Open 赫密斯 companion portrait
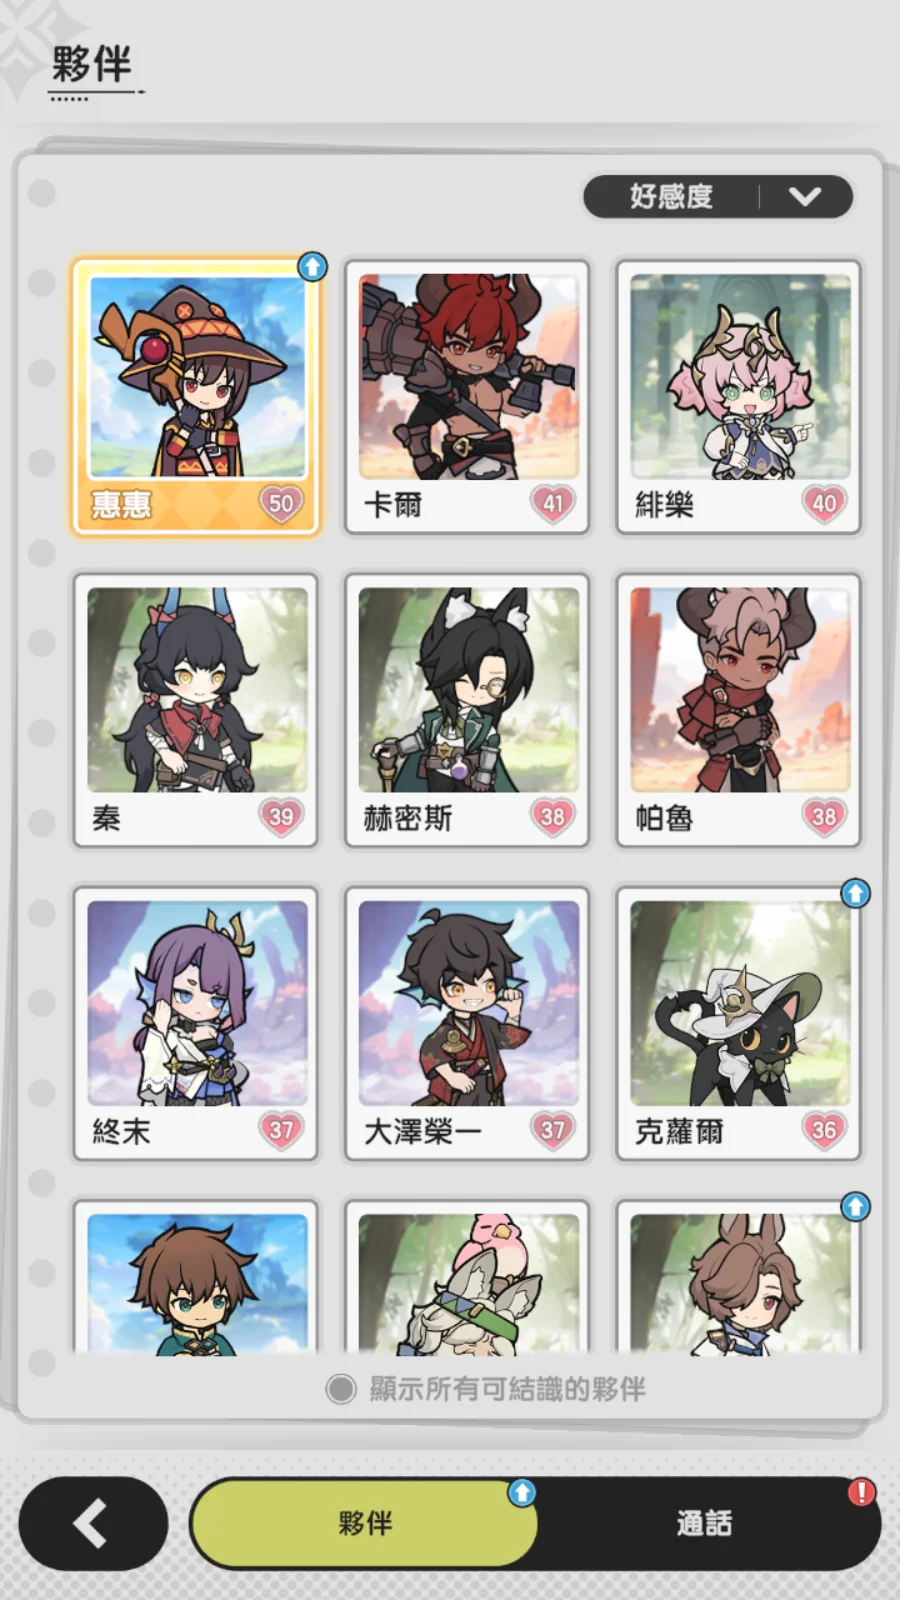Screen dimensions: 900x1600 tap(467, 711)
